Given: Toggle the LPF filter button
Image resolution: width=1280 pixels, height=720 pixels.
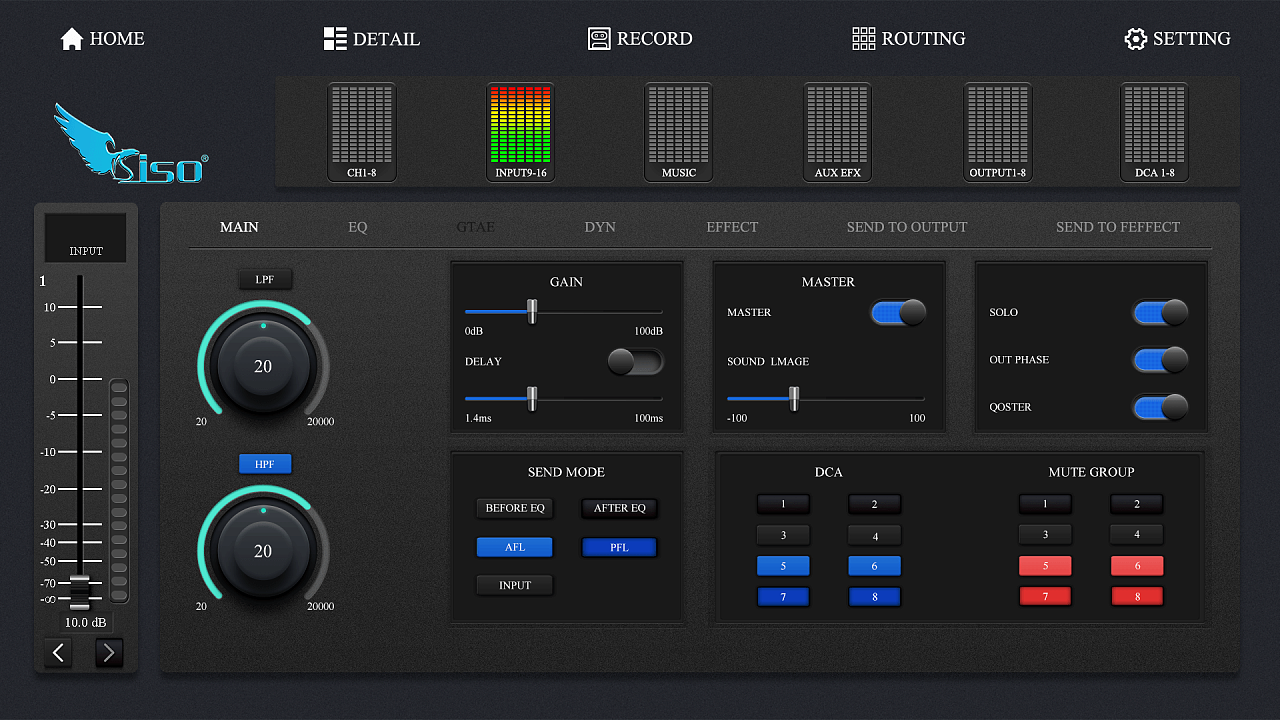Looking at the screenshot, I should point(265,279).
